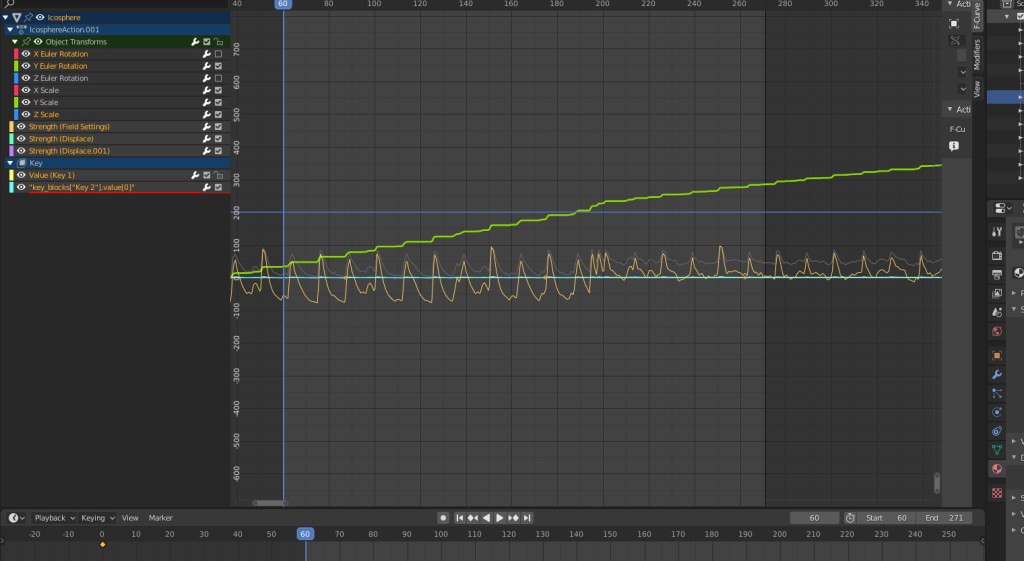Hide the Y Scale curve via eye icon
The height and width of the screenshot is (561, 1024).
tap(24, 102)
